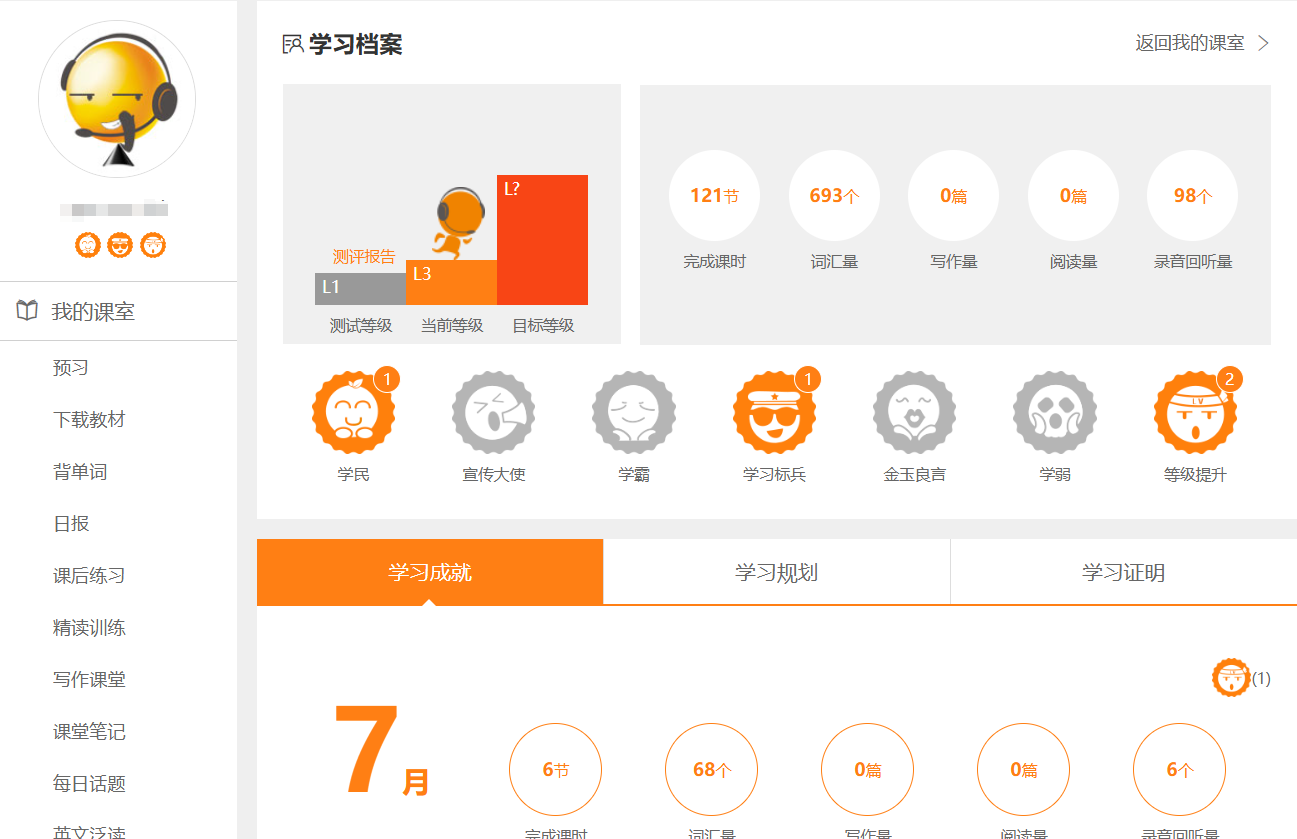Open 预习 in the sidebar
The width and height of the screenshot is (1297, 839).
coord(71,367)
